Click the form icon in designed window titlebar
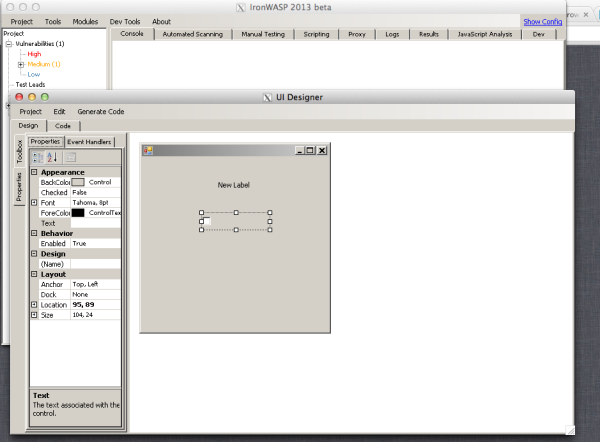 [148, 150]
